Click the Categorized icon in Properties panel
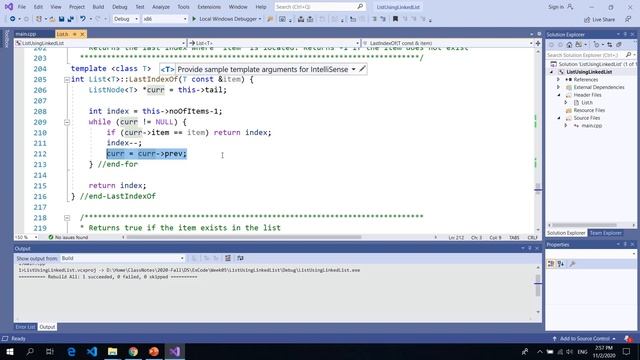This screenshot has height=360, width=640. (x=551, y=264)
